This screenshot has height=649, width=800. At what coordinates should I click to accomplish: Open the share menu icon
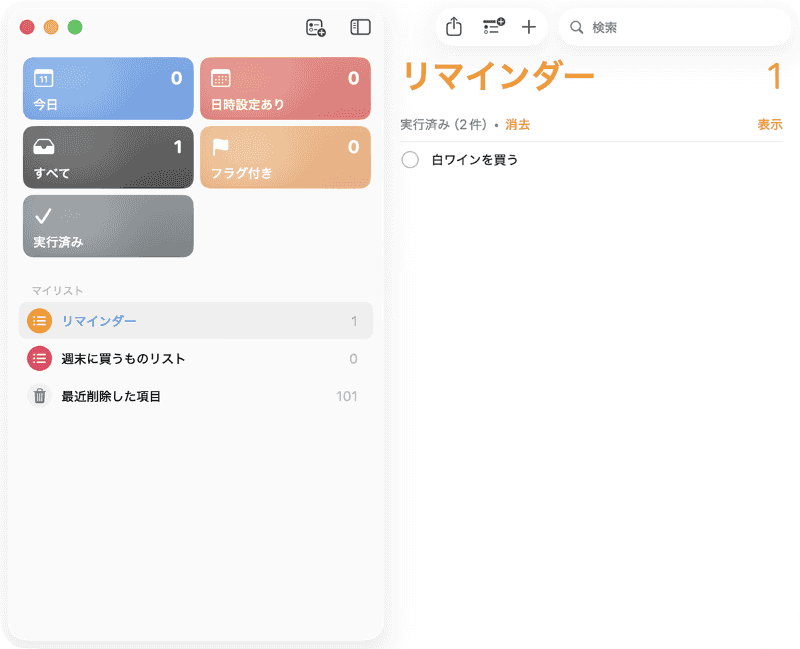pyautogui.click(x=453, y=27)
